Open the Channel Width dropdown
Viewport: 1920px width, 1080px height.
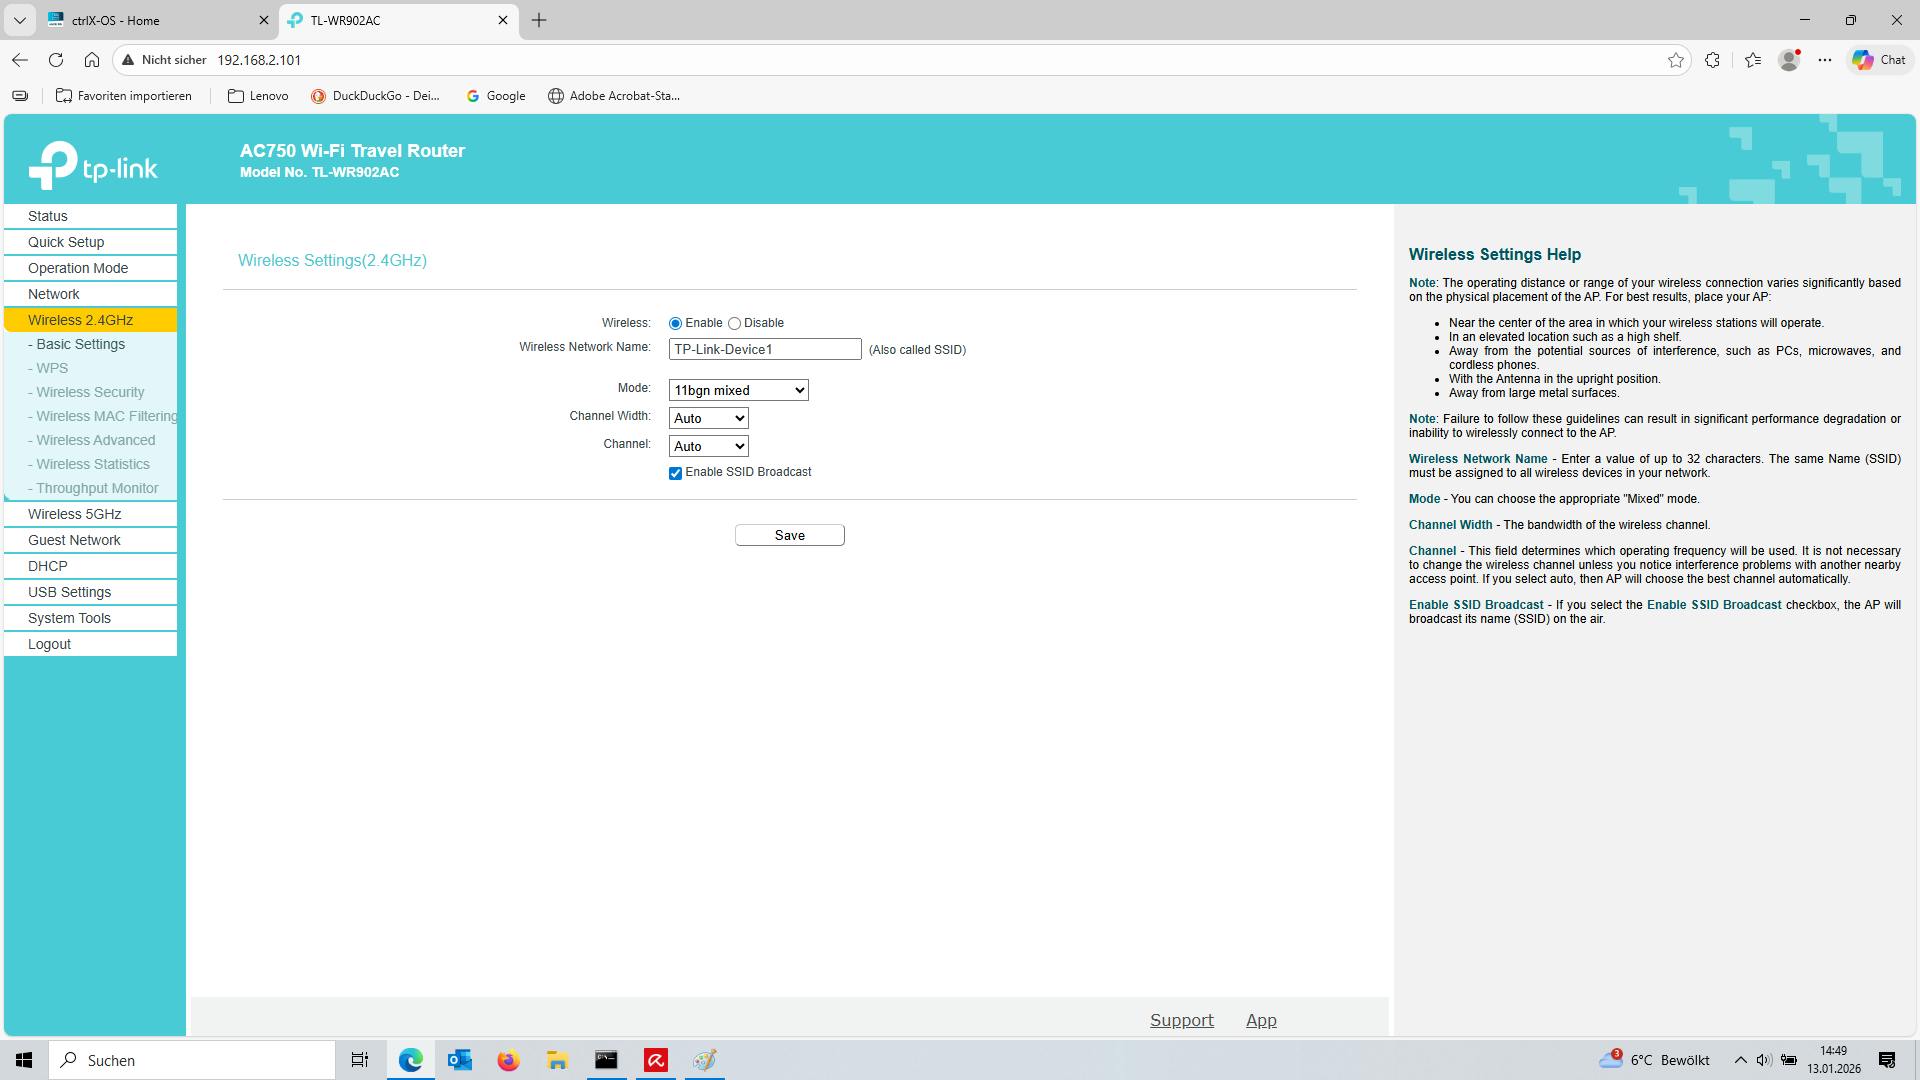coord(708,418)
